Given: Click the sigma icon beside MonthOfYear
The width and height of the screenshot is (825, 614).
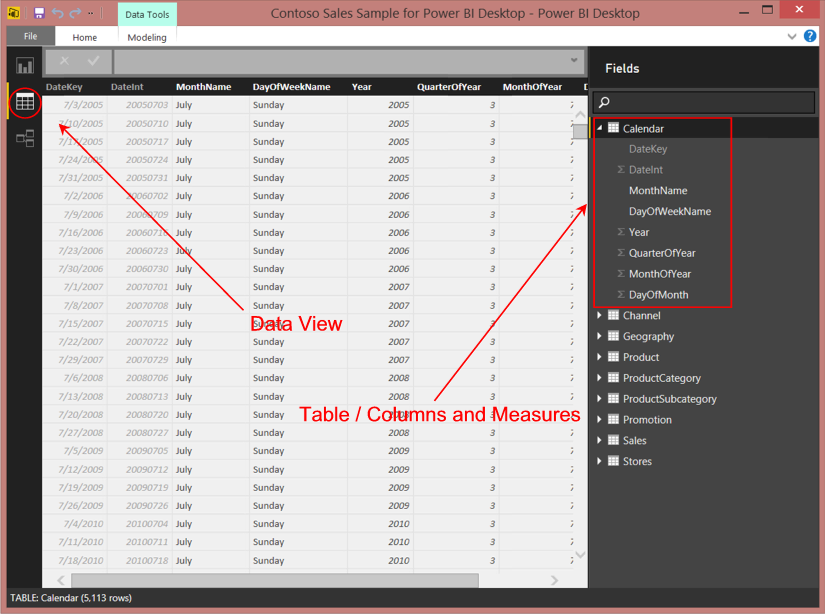Looking at the screenshot, I should 621,274.
